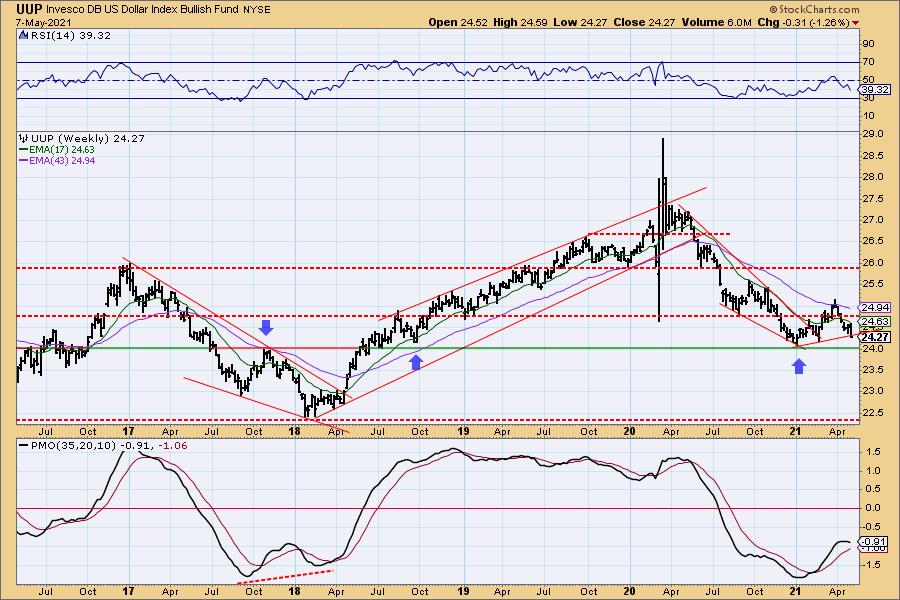Image resolution: width=900 pixels, height=600 pixels.
Task: Click the 90 level label on the RSI axis
Action: tap(868, 44)
